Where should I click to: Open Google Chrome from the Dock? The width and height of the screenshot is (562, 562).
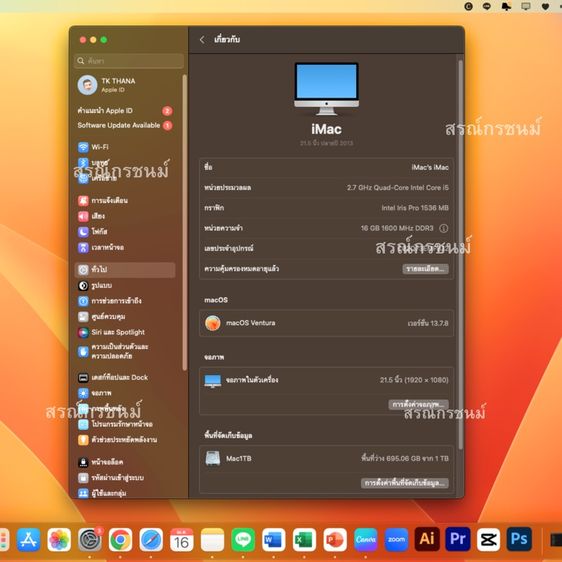pos(120,539)
